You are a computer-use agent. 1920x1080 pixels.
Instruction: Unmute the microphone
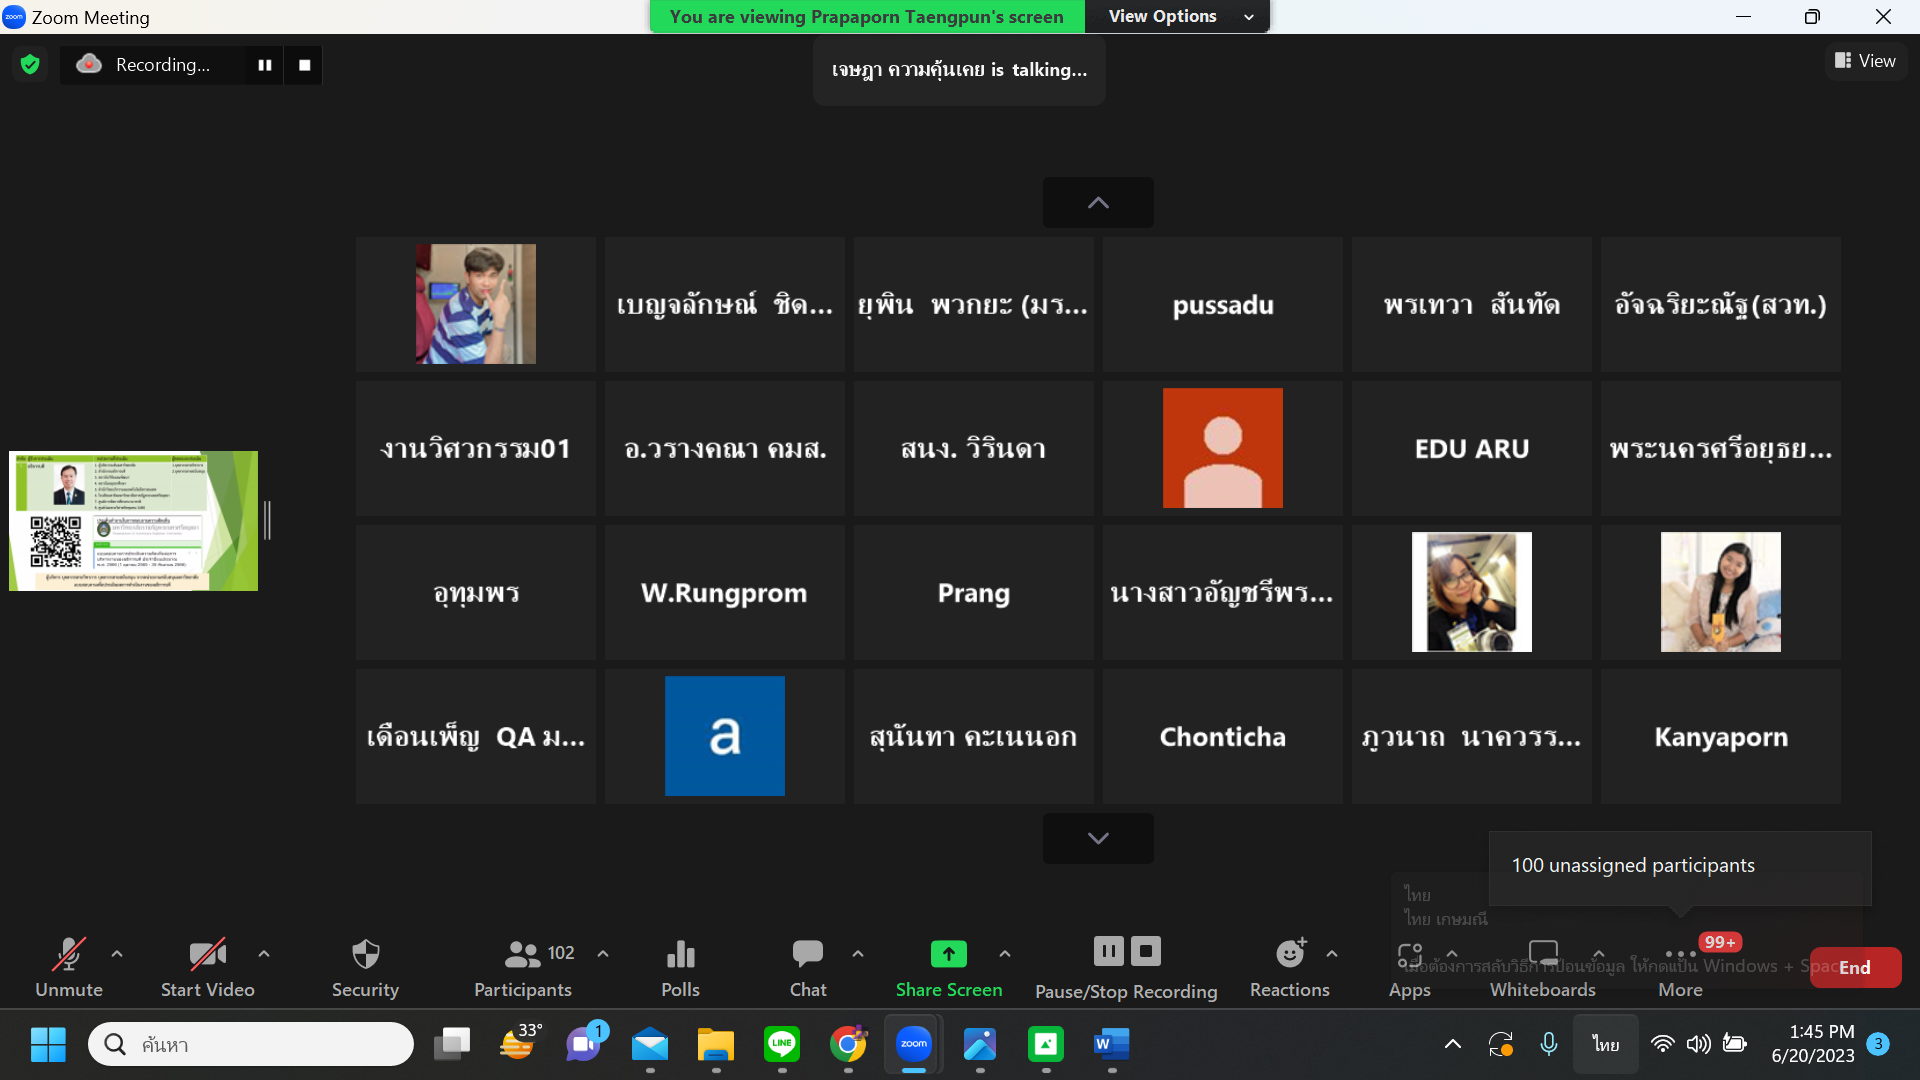pyautogui.click(x=69, y=968)
